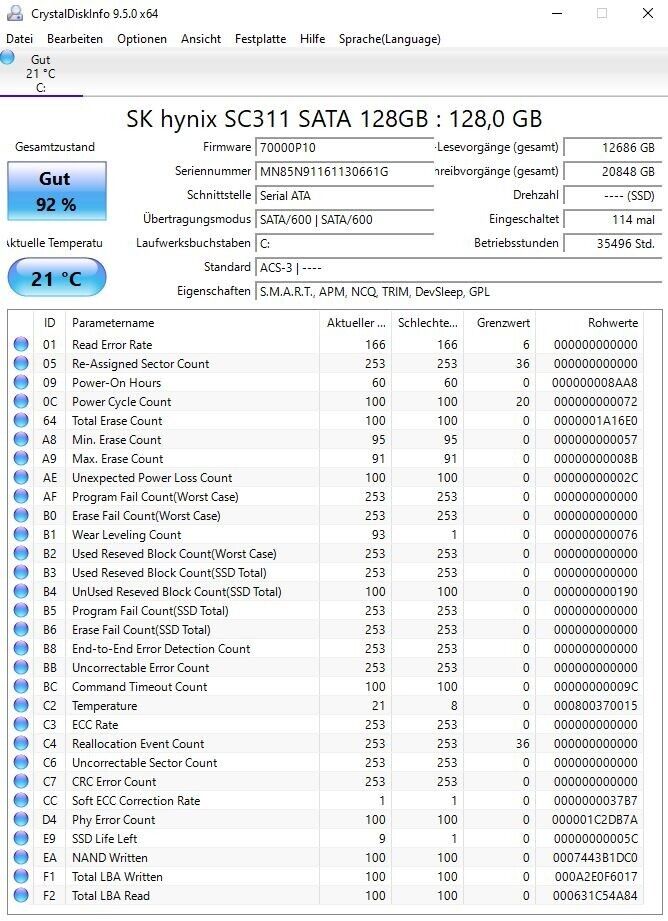668x921 pixels.
Task: Click status orb for Total Erase Count
Action: point(21,420)
